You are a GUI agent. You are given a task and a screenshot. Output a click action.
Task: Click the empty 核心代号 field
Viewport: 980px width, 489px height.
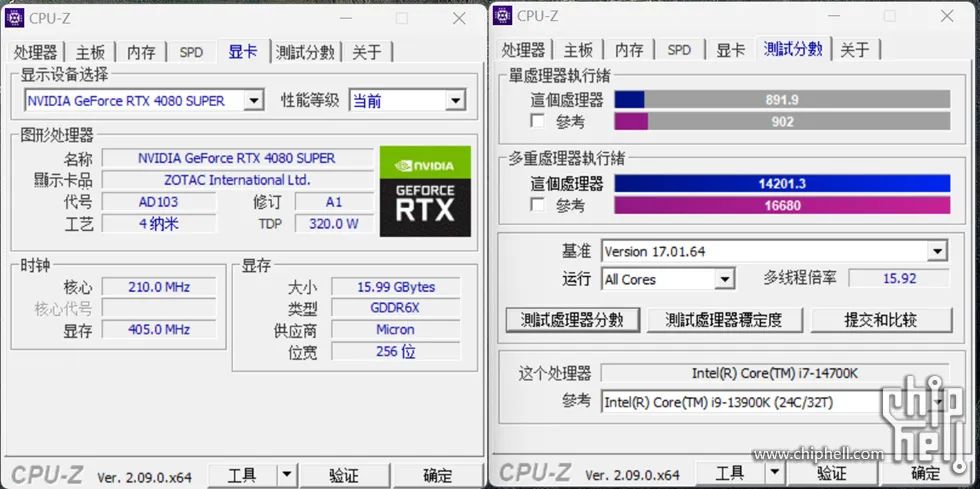[x=159, y=308]
